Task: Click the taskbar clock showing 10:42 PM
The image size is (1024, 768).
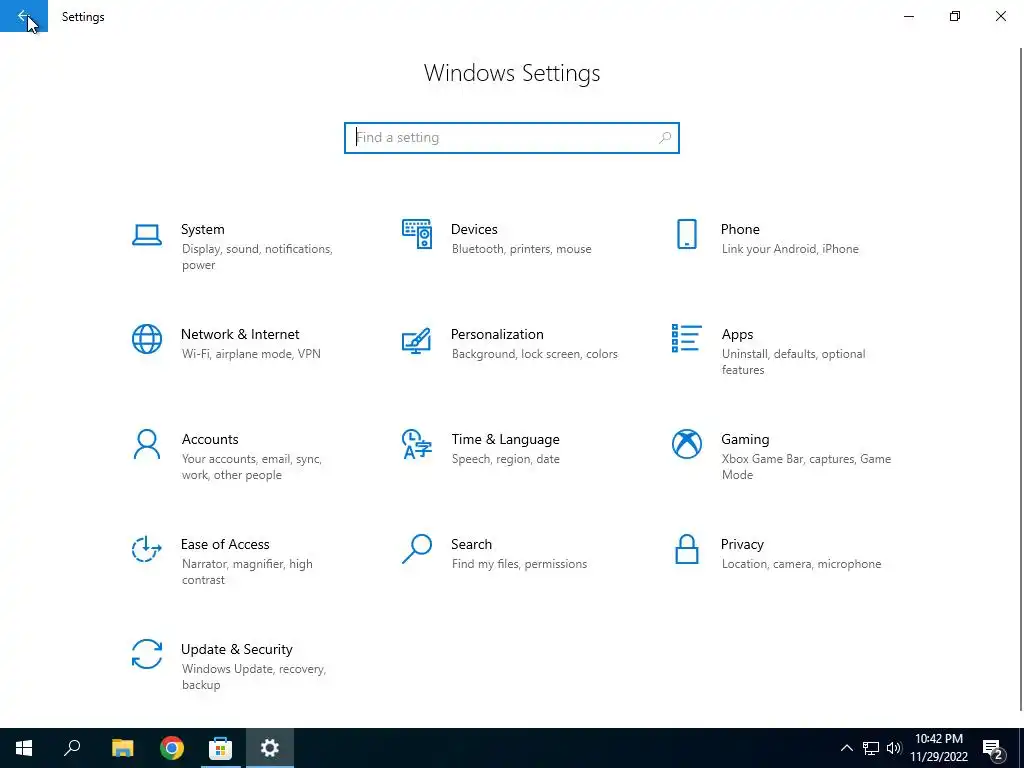Action: click(938, 748)
